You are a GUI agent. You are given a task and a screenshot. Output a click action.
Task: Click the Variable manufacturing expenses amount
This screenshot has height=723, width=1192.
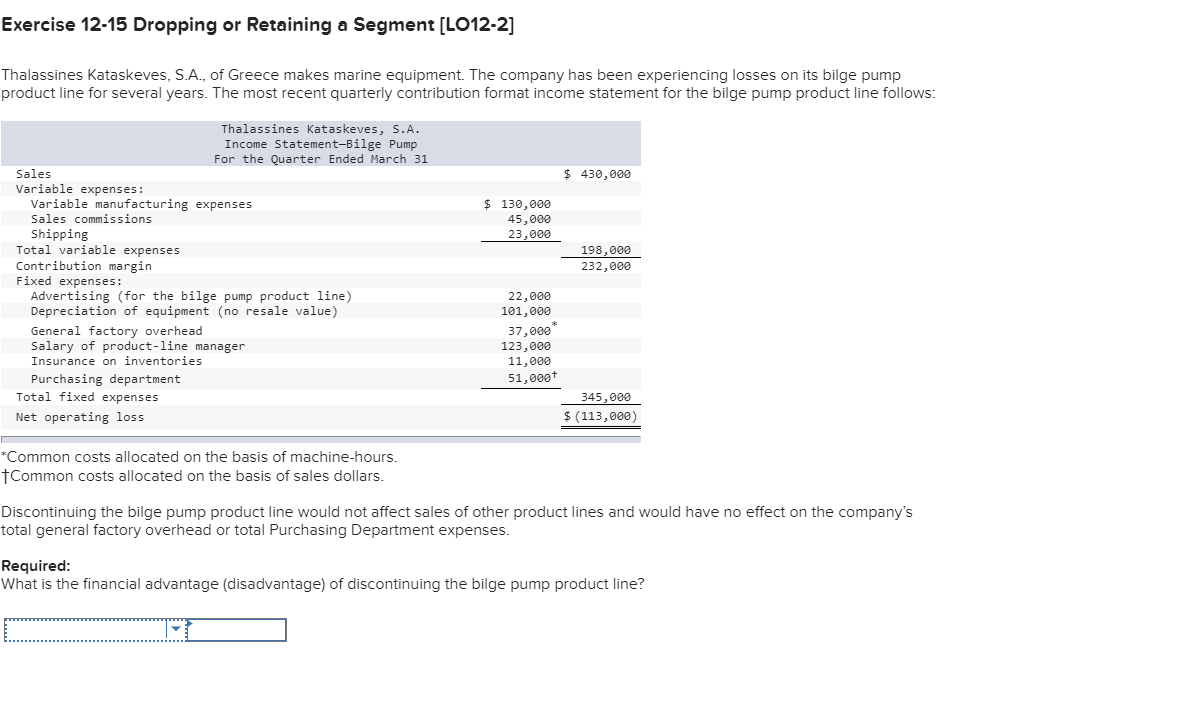click(x=520, y=203)
